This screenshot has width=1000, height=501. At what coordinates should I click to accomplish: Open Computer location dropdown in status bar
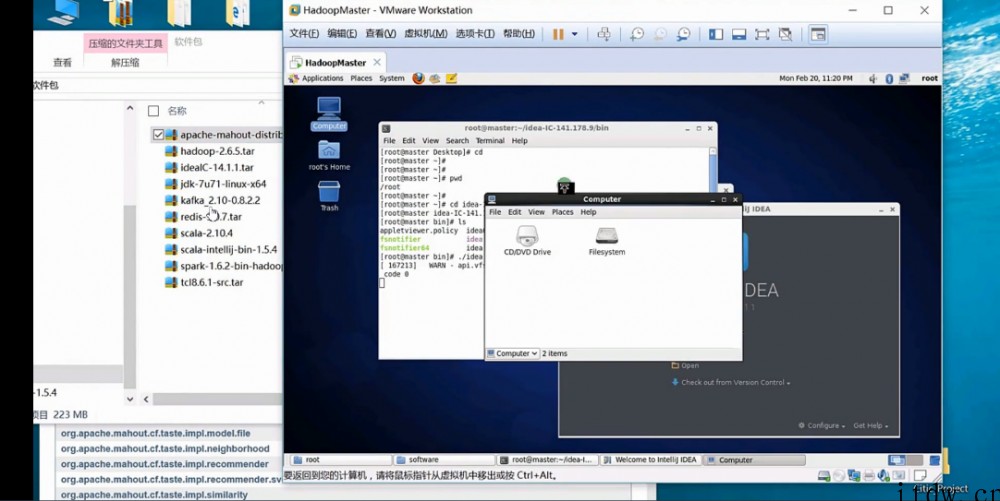[513, 353]
